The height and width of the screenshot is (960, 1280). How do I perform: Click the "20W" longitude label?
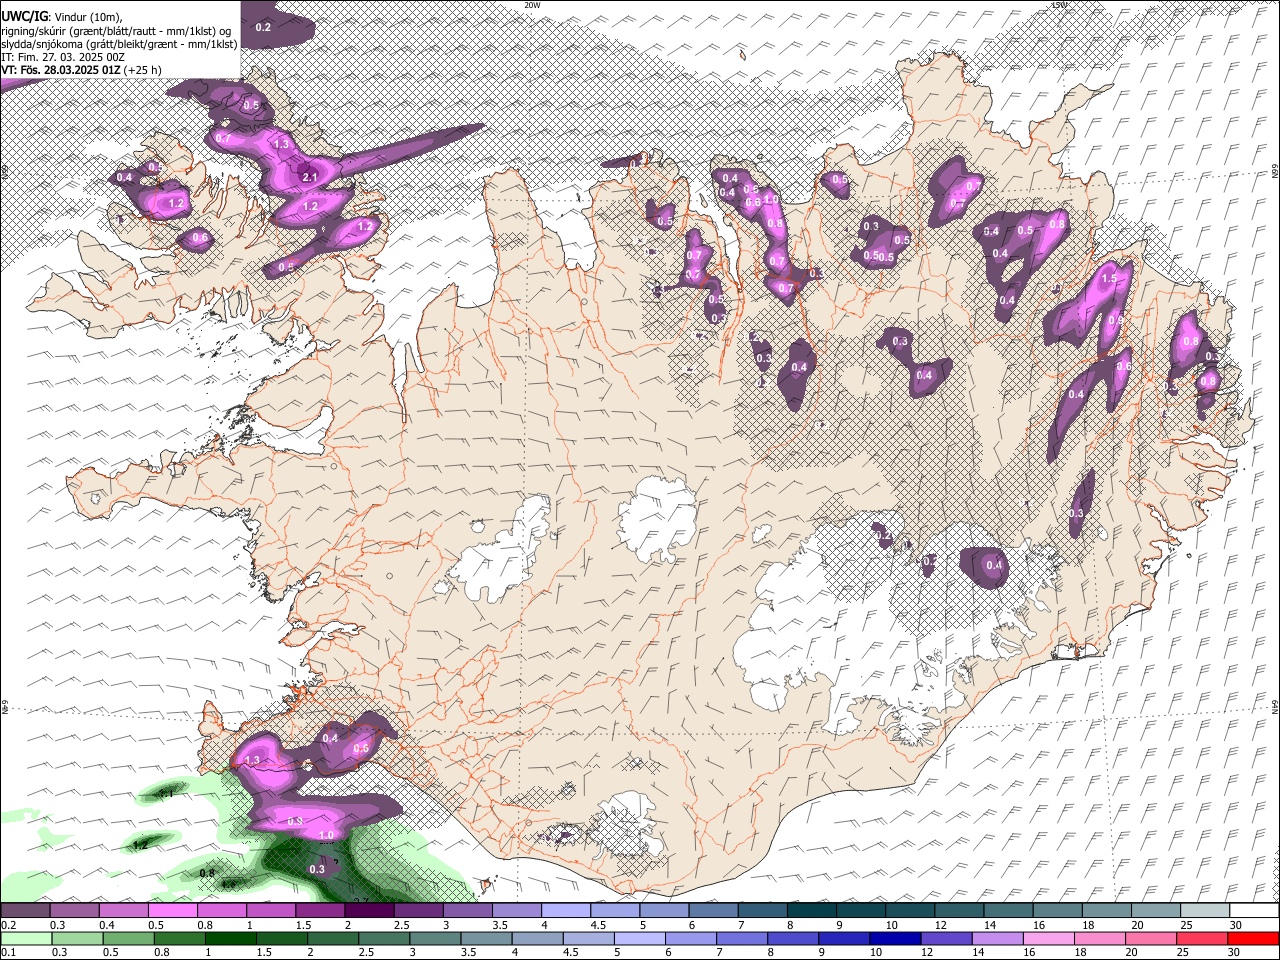coord(532,5)
